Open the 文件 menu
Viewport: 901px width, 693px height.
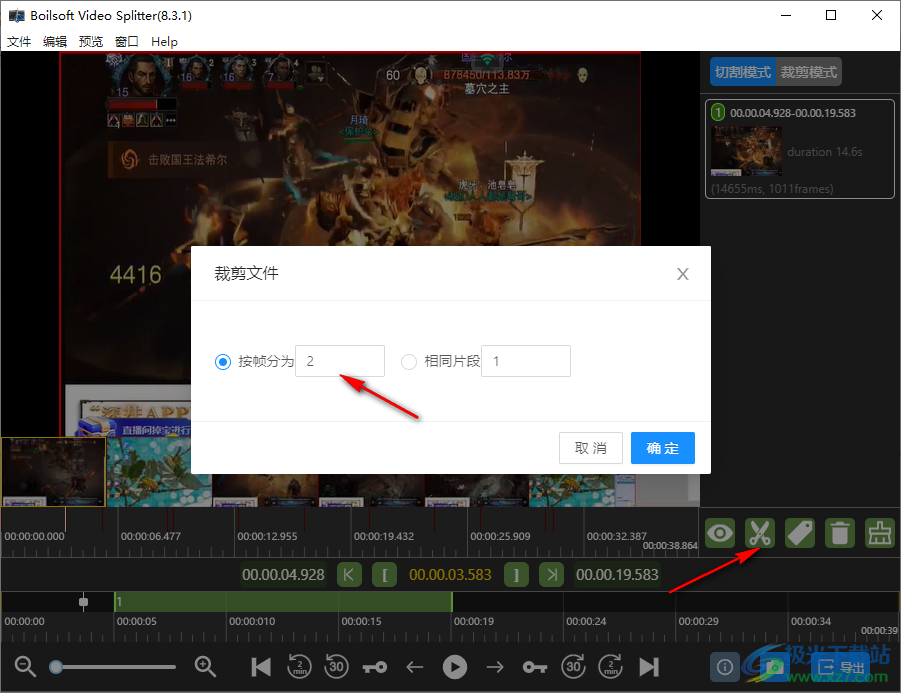point(19,41)
